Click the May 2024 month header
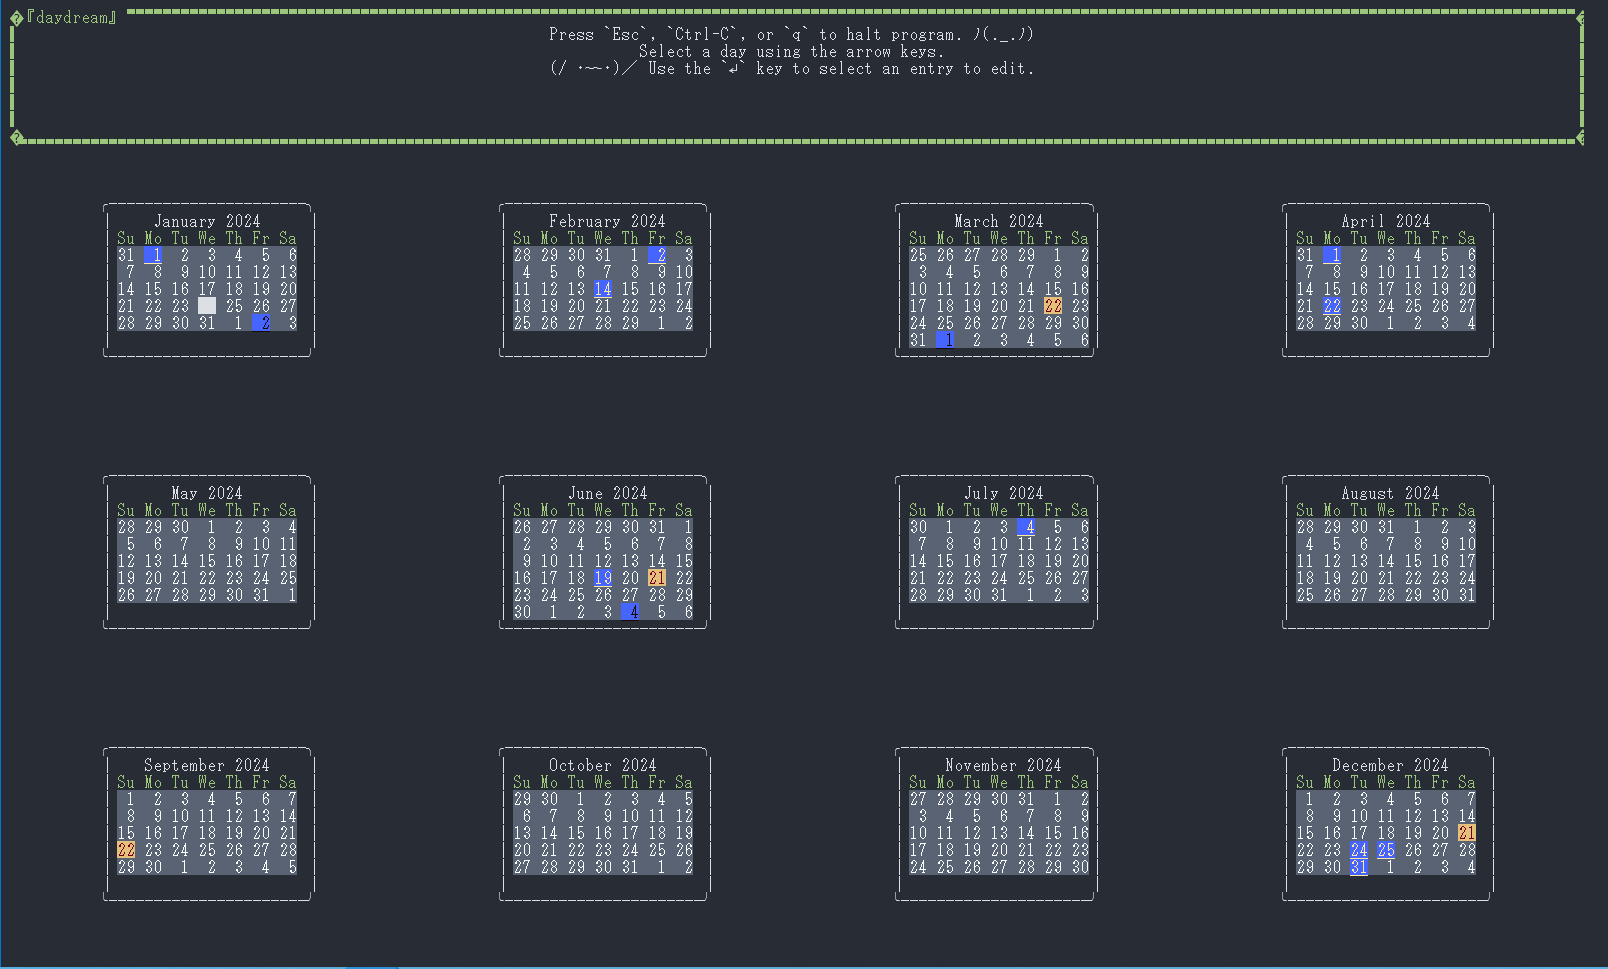 (206, 492)
